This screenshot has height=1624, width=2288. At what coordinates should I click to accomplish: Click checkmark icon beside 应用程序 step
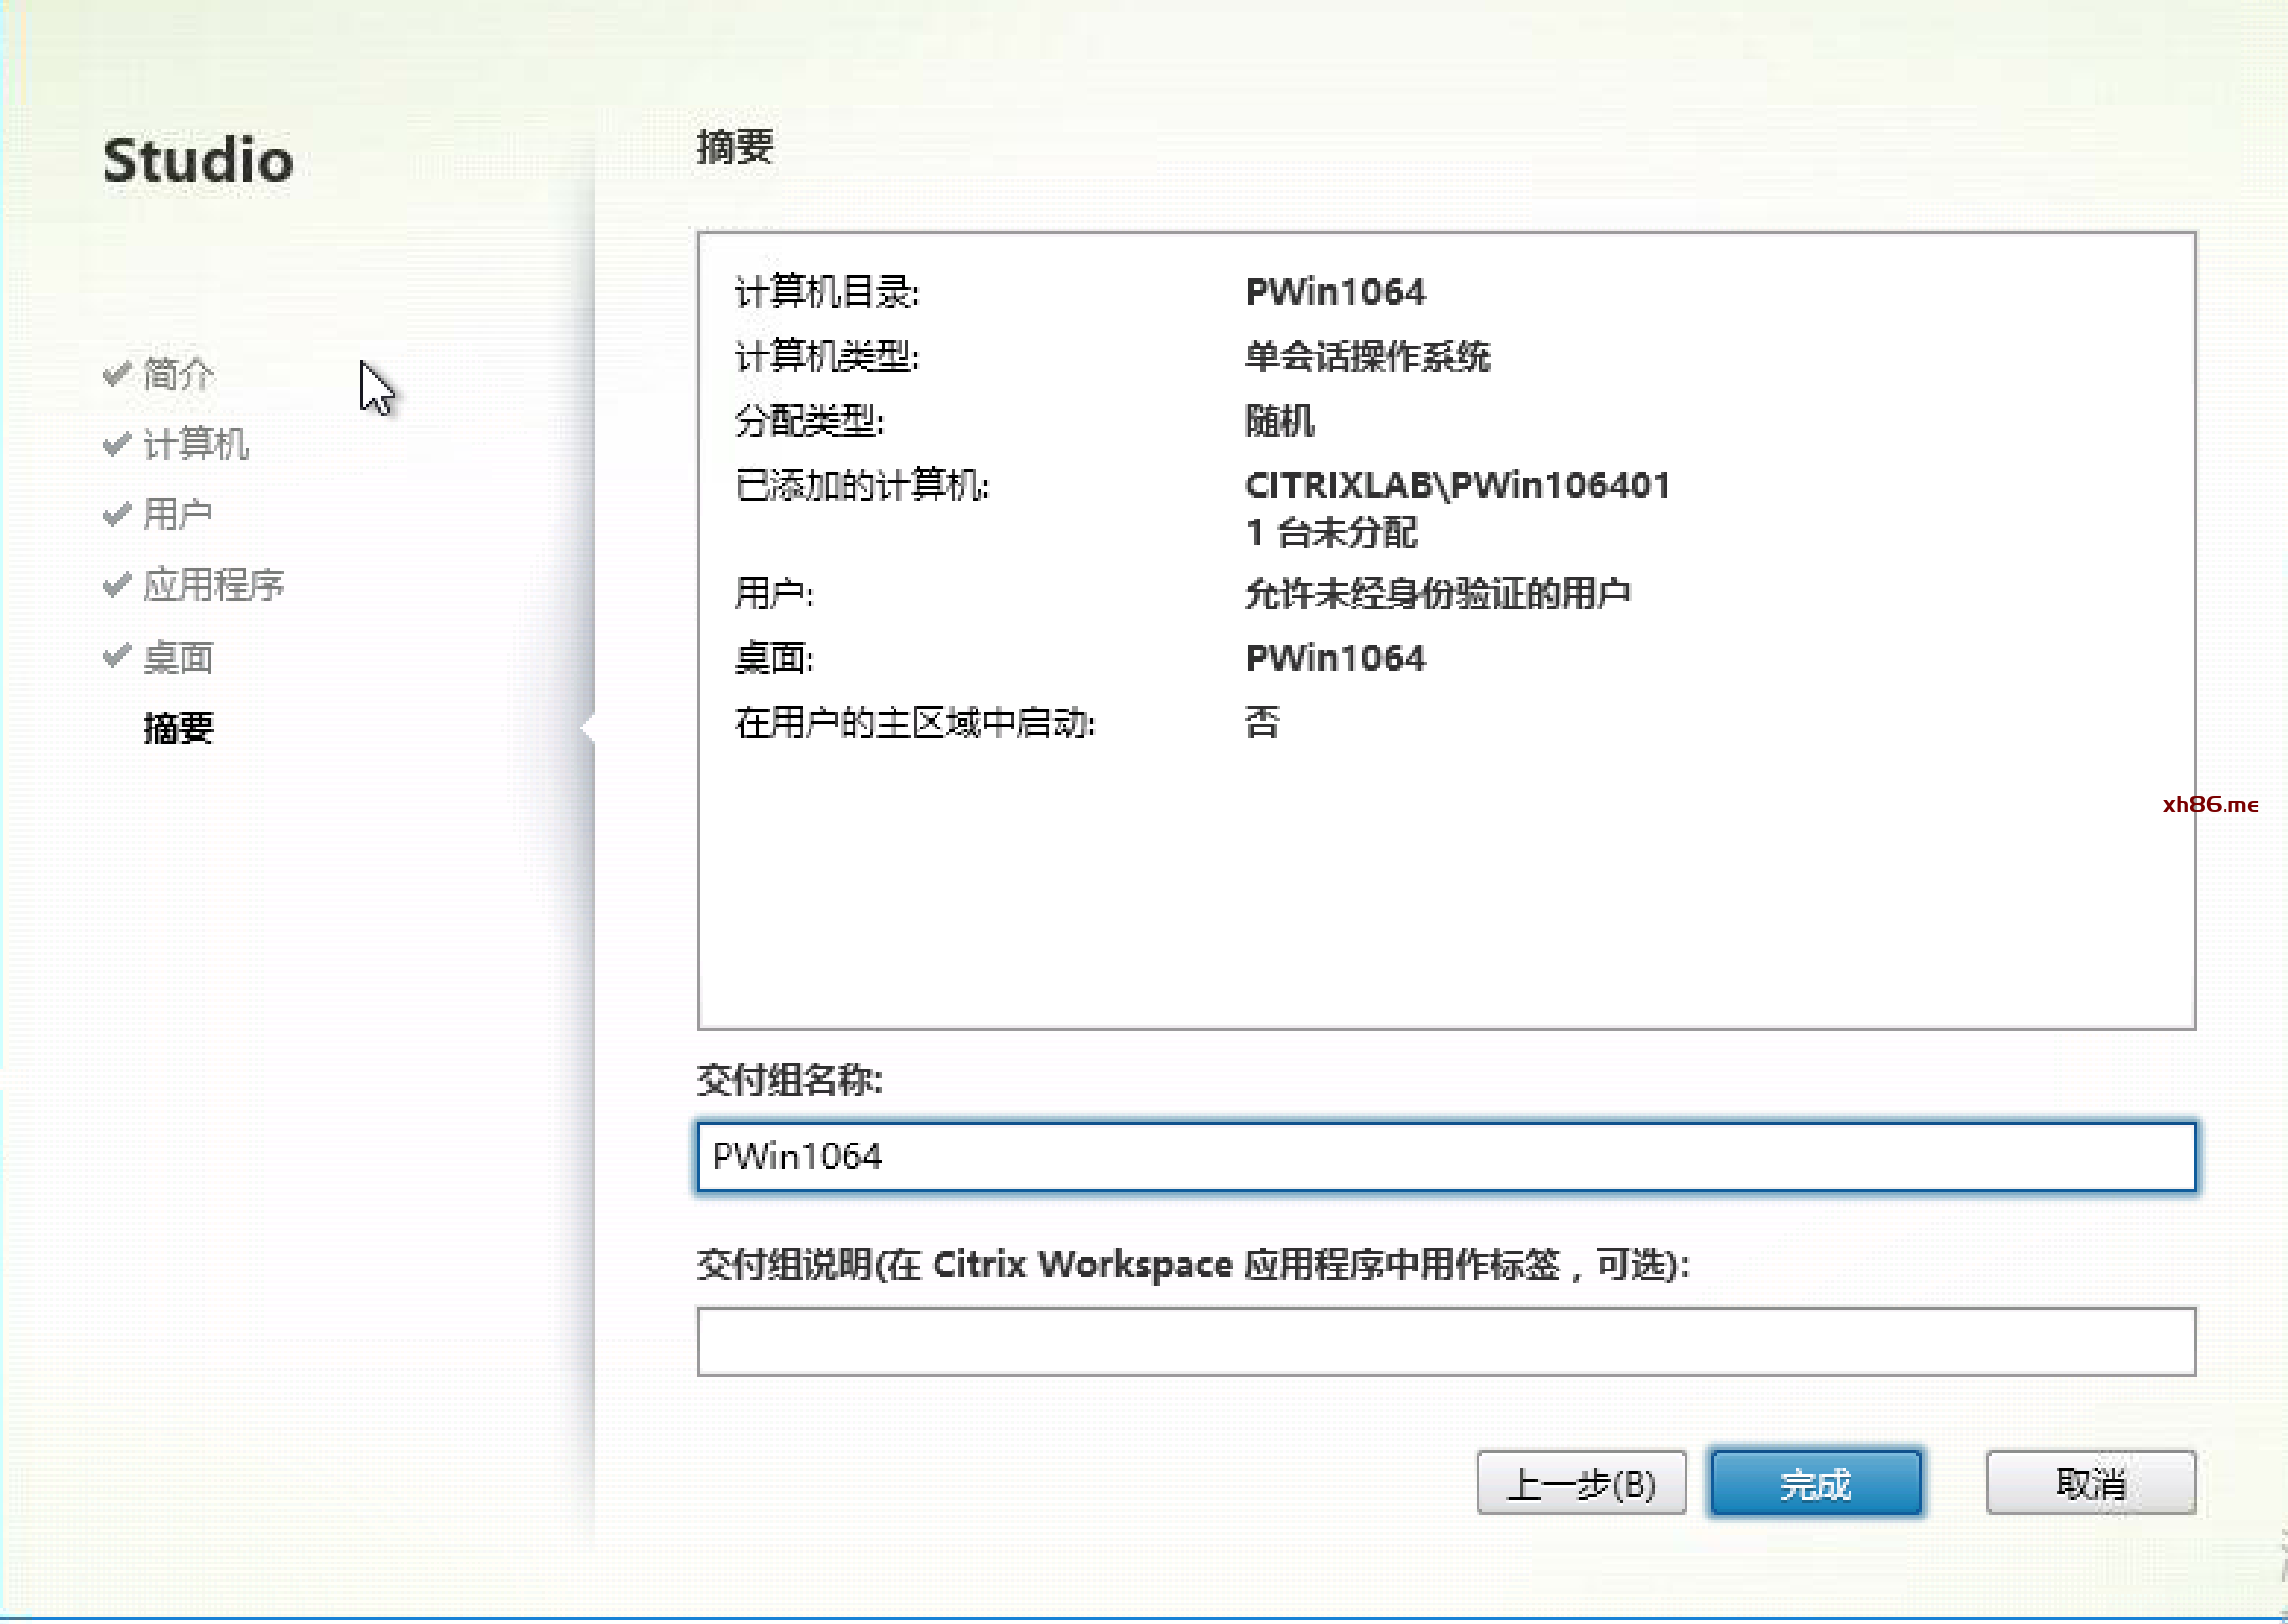point(117,585)
